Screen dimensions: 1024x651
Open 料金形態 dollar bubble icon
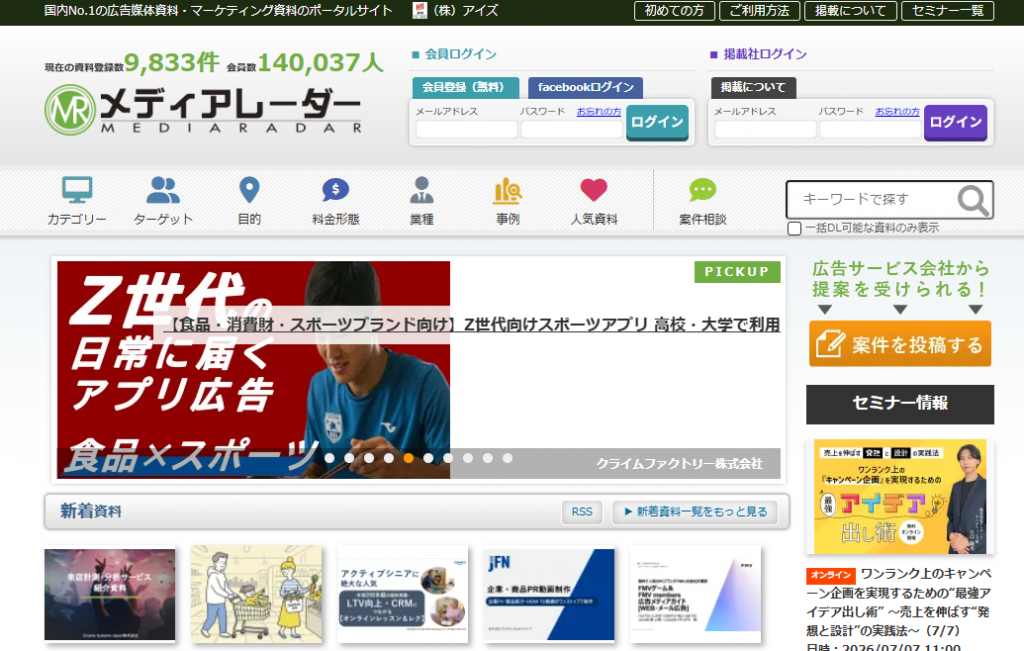(336, 190)
